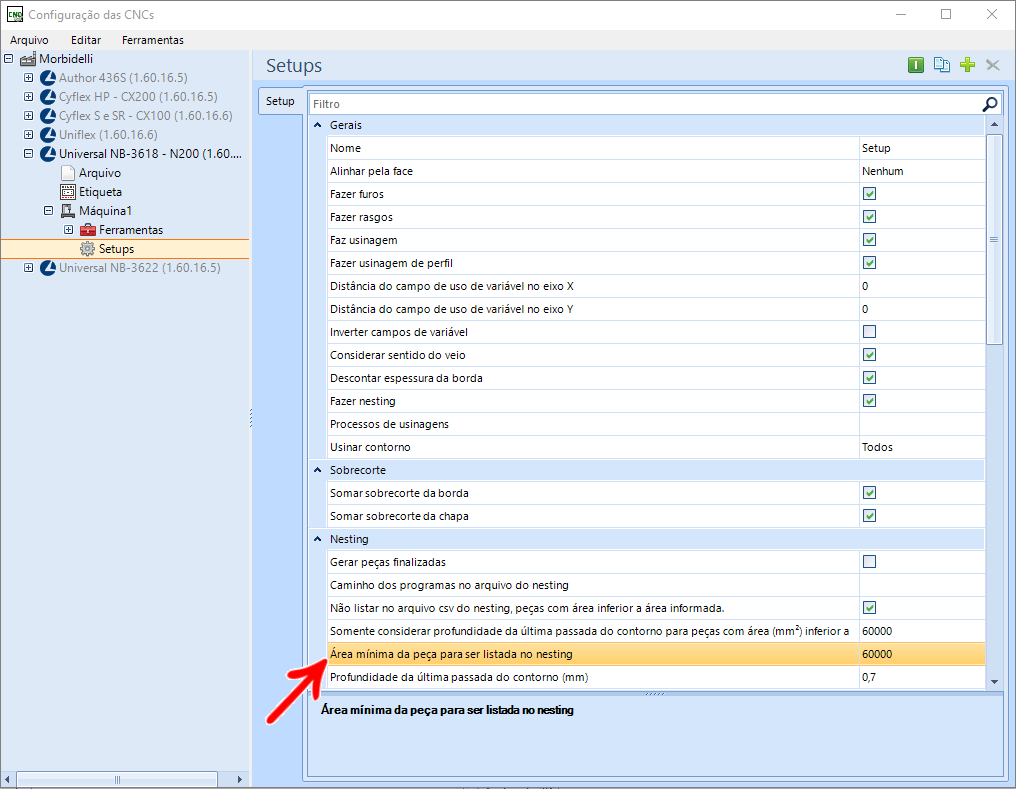The image size is (1016, 789).
Task: Click the tree panel scroll-left arrow
Action: tap(7, 779)
